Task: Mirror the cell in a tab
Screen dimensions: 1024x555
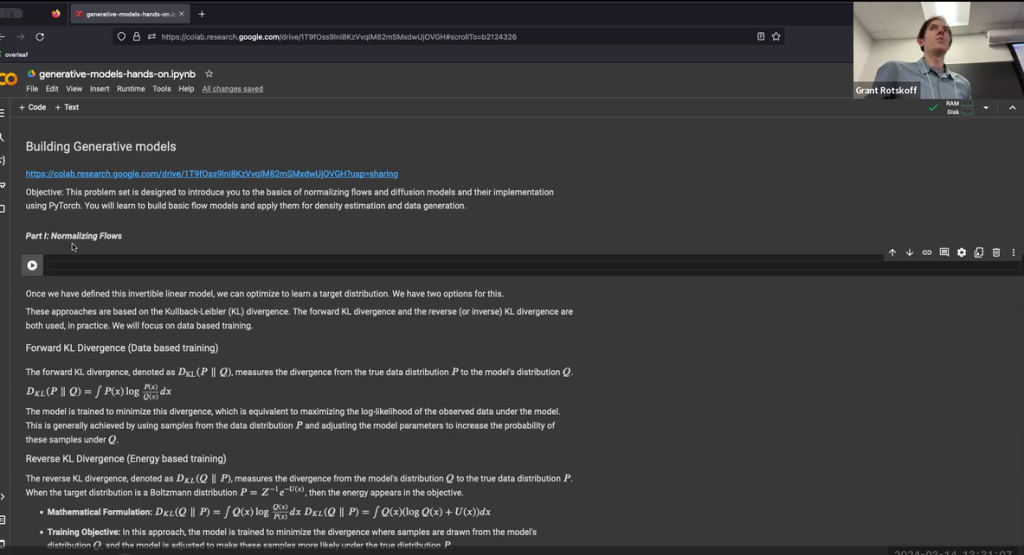Action: 978,252
